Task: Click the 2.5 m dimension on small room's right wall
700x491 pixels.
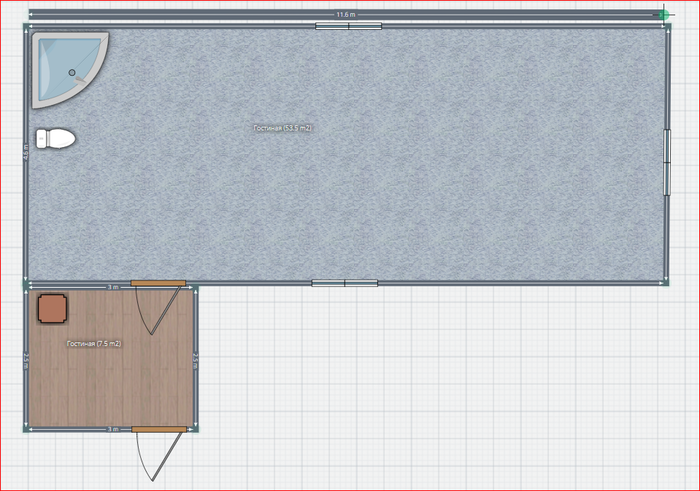Action: (196, 358)
